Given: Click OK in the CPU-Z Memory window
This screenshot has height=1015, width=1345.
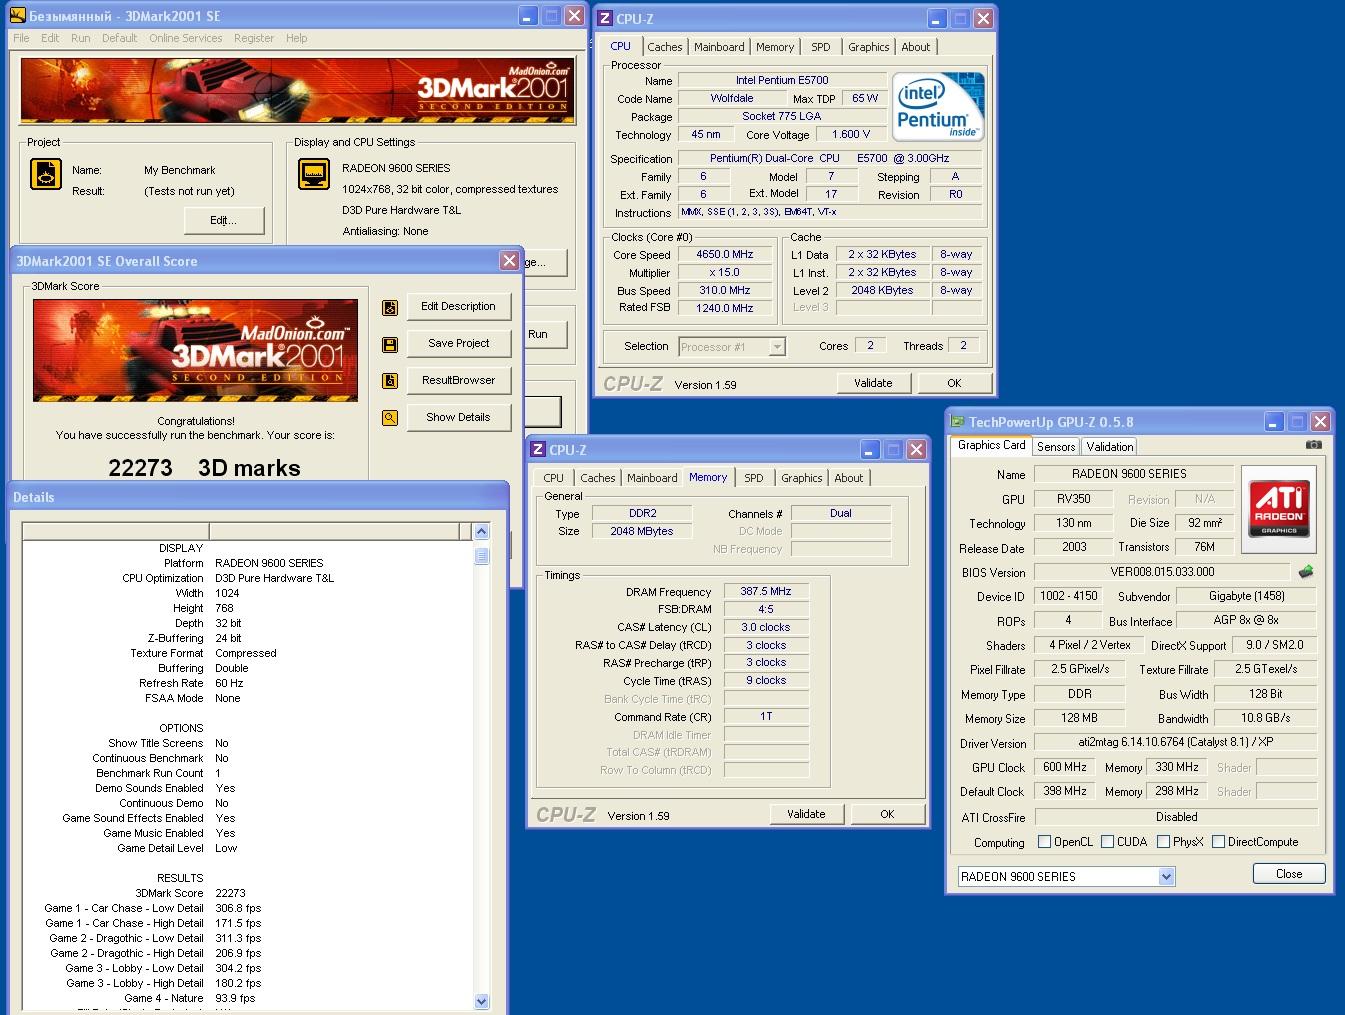Looking at the screenshot, I should tap(887, 814).
